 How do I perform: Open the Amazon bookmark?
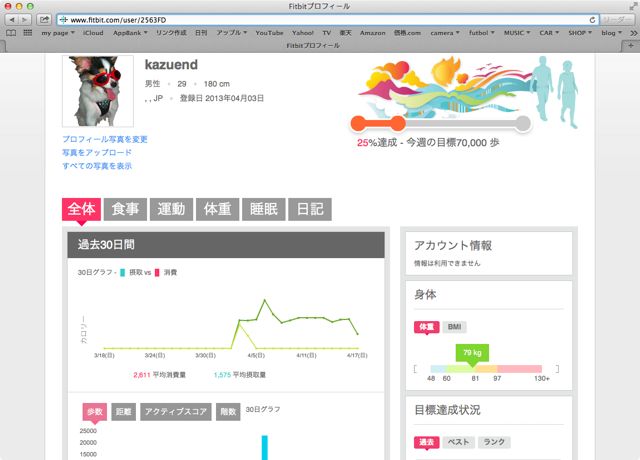[x=373, y=33]
